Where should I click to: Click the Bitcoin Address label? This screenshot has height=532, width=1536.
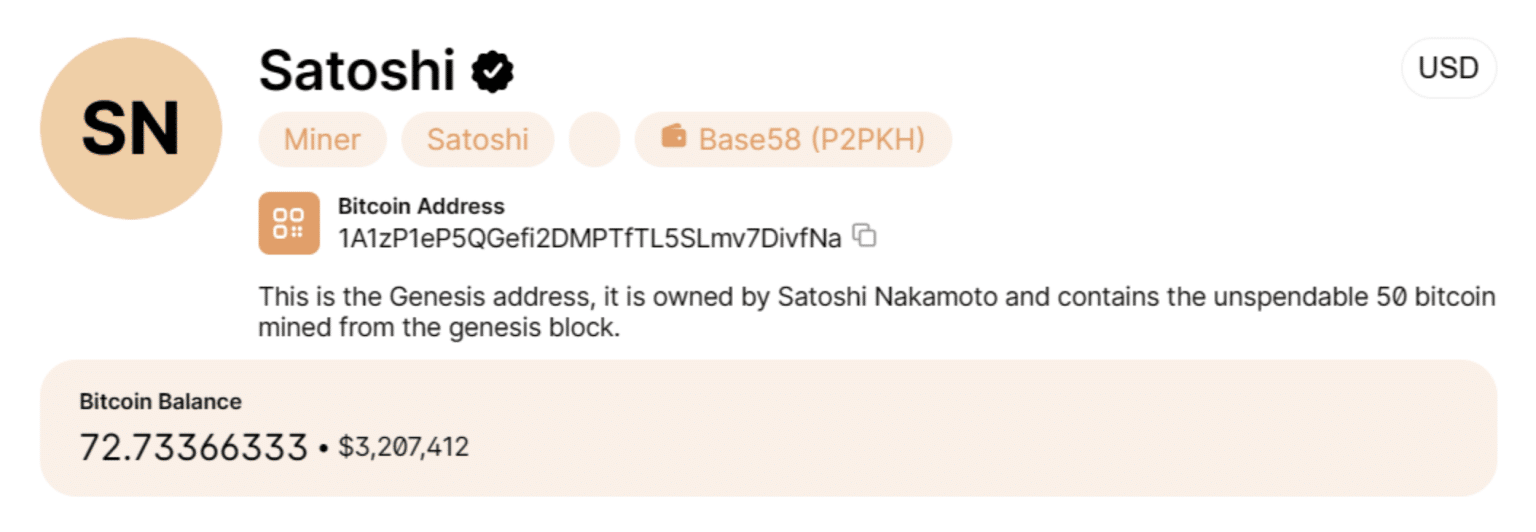(421, 207)
